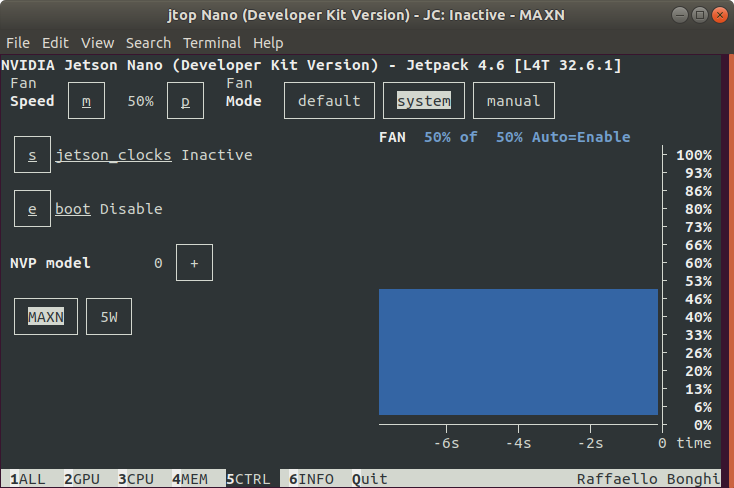
Task: Toggle boot enable with the e button
Action: point(32,208)
